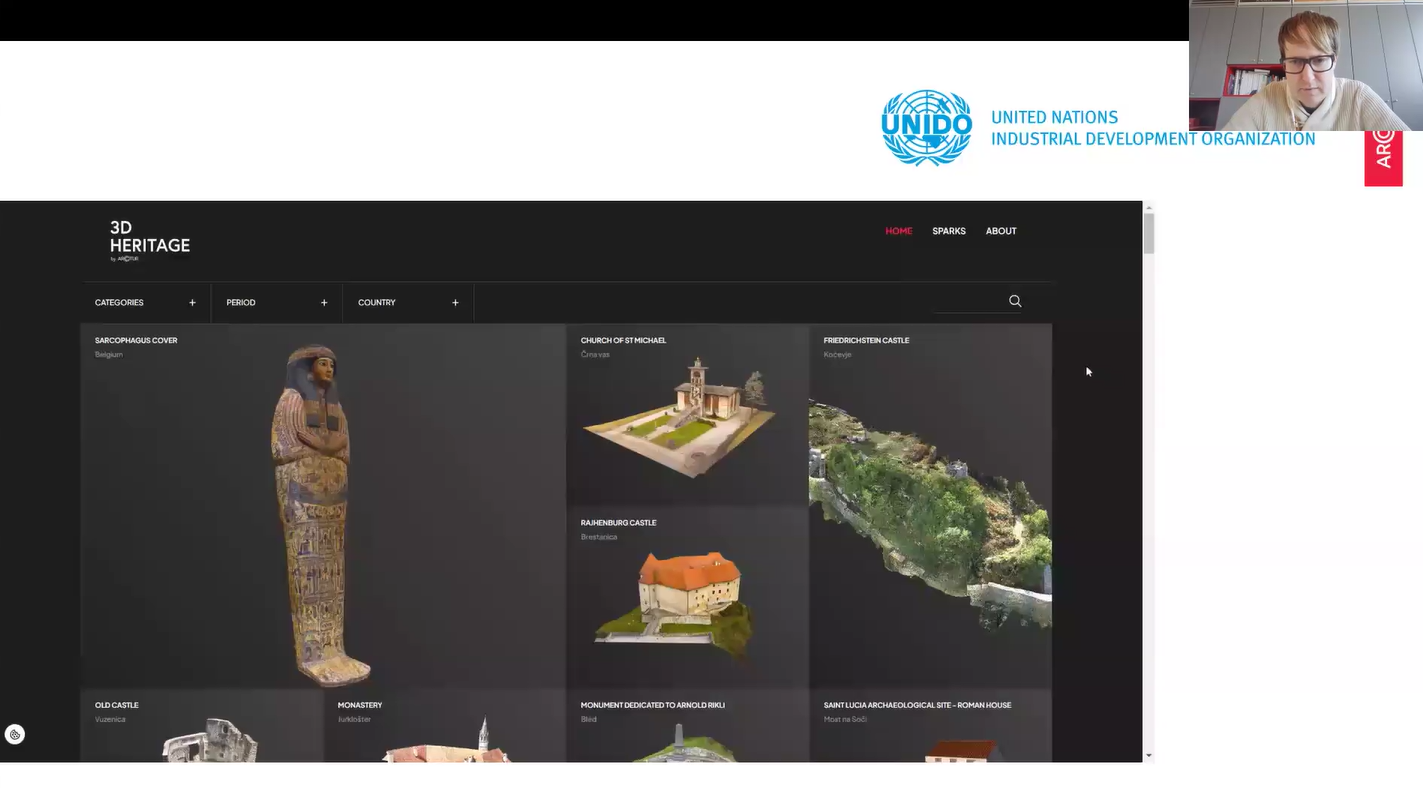Screen dimensions: 1423x790
Task: Open the About page link
Action: pyautogui.click(x=1000, y=231)
